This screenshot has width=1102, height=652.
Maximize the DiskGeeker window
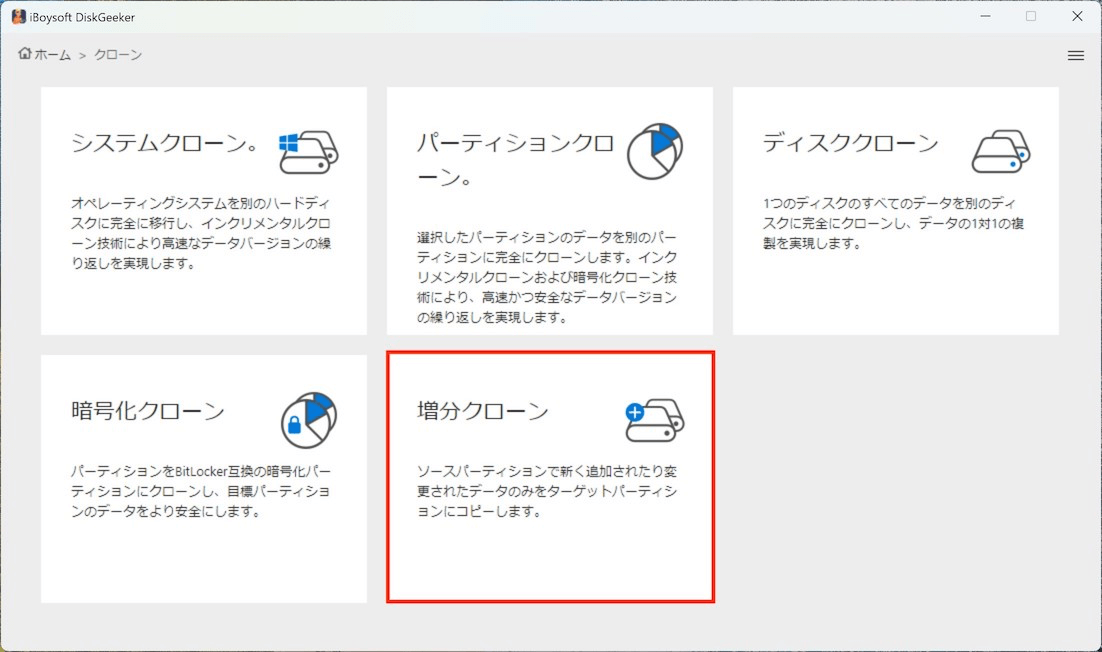(1031, 16)
